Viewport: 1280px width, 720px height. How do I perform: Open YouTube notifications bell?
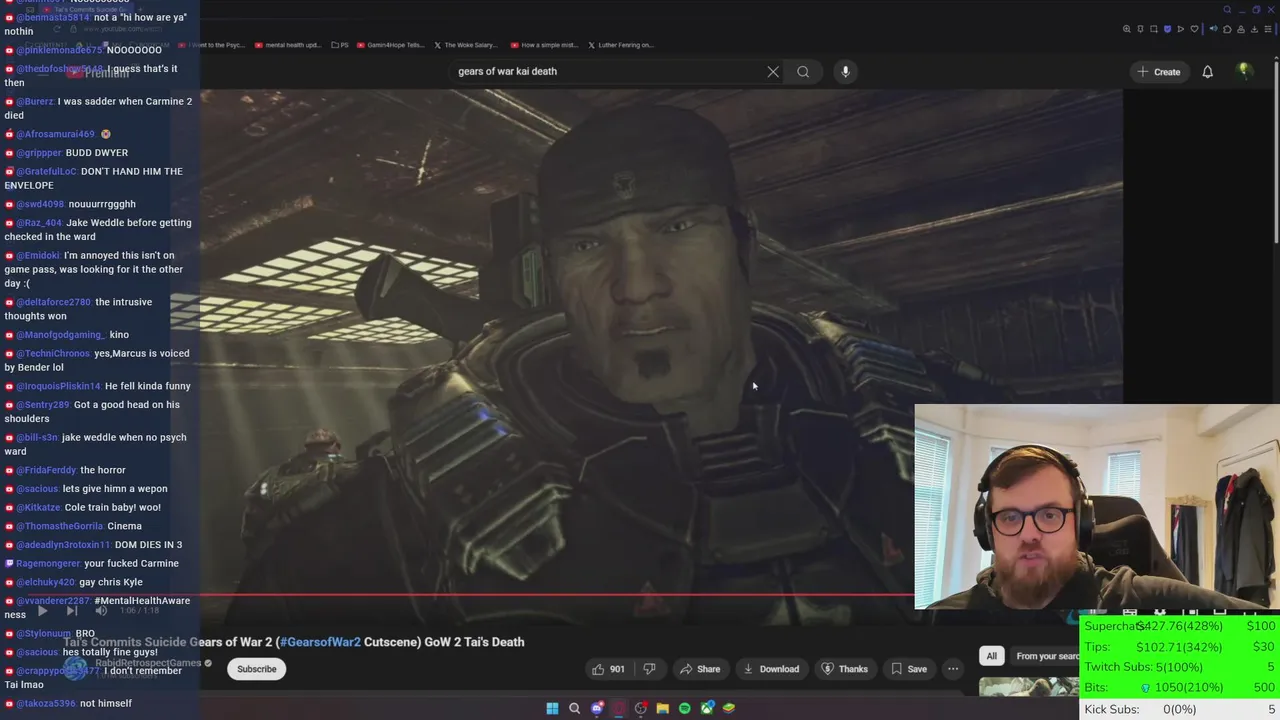pyautogui.click(x=1207, y=71)
